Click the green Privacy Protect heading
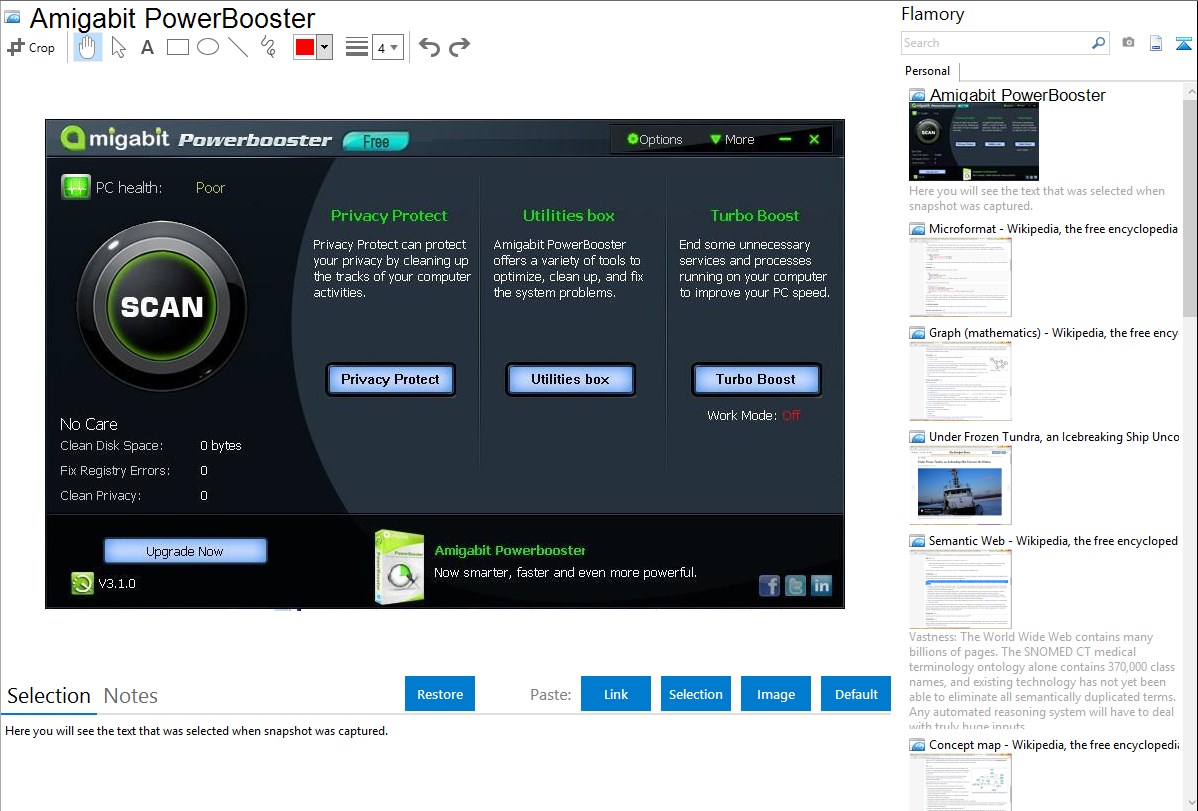 pos(389,216)
